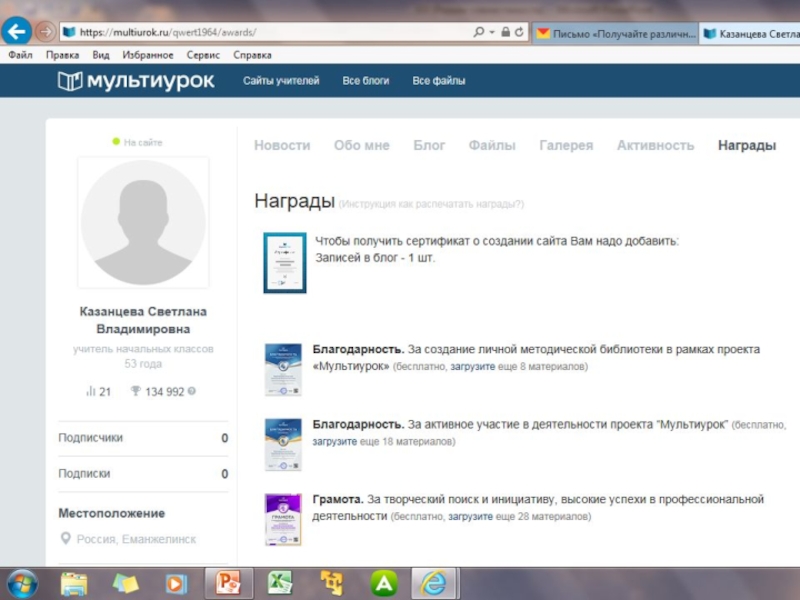Open the Справка menu
This screenshot has width=800, height=600.
252,55
